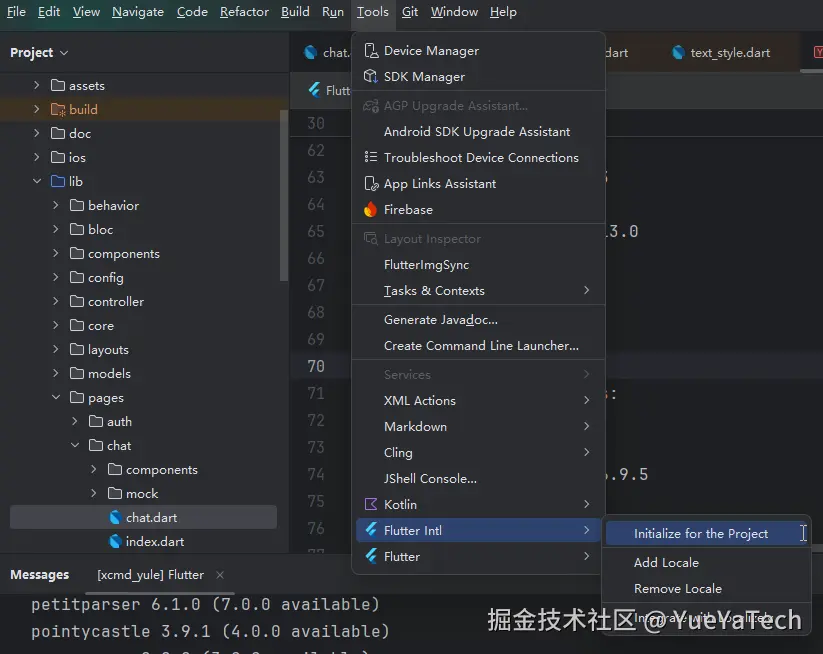This screenshot has width=823, height=654.
Task: Expand the build folder
Action: pyautogui.click(x=36, y=109)
